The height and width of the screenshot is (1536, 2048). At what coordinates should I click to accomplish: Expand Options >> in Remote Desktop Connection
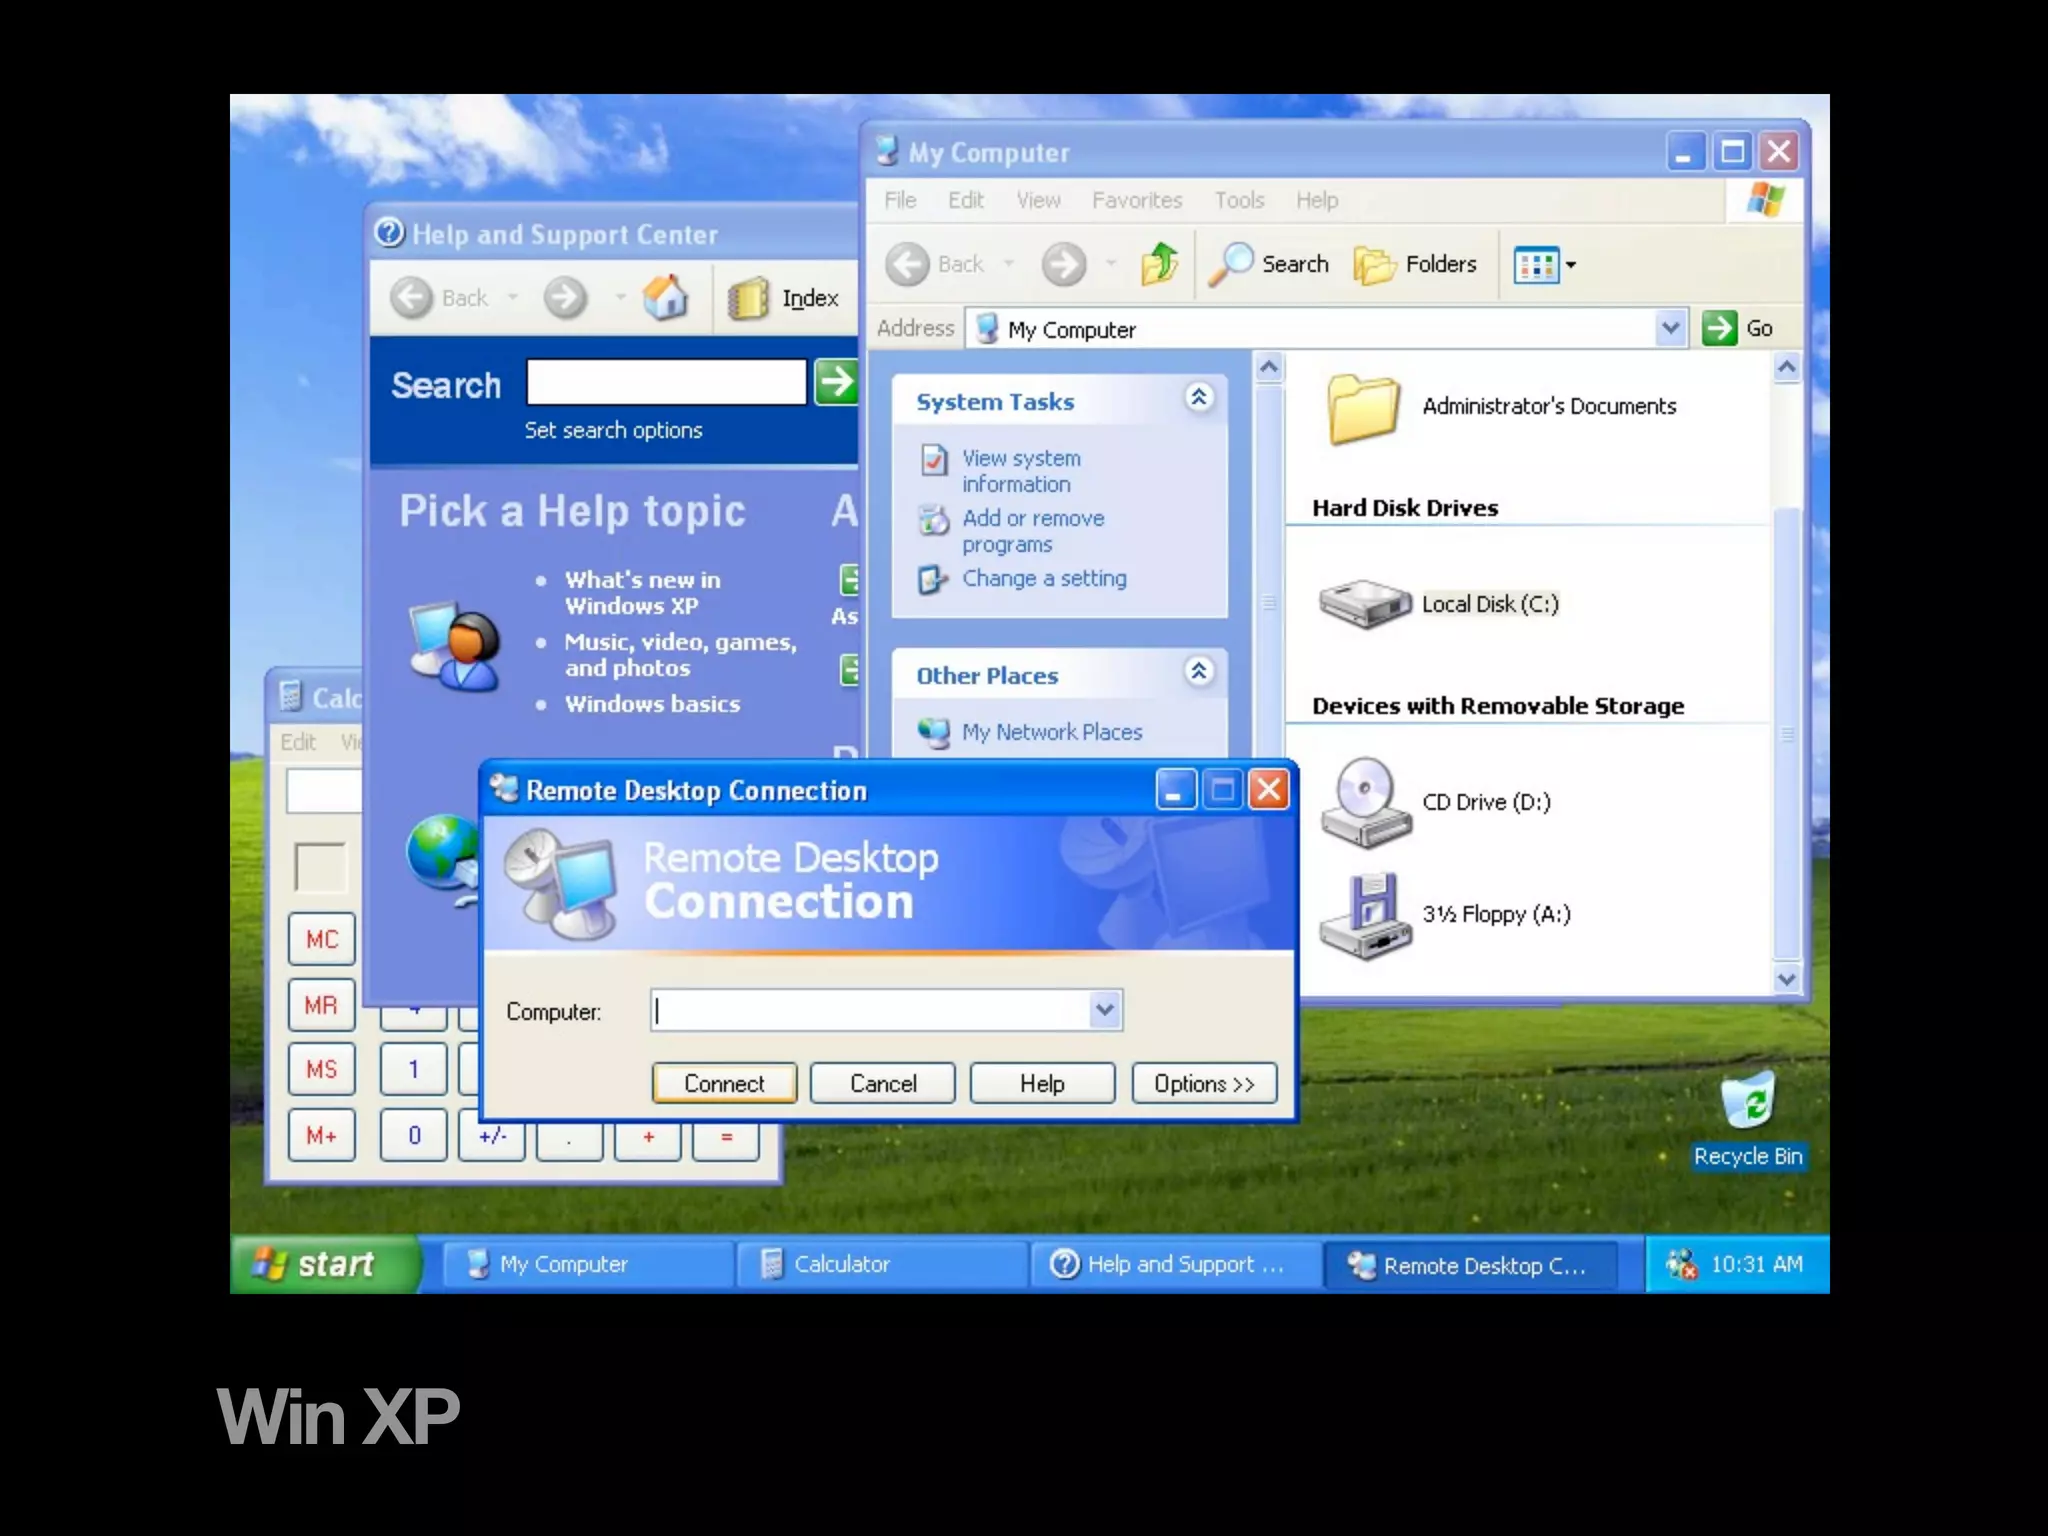pos(1204,1083)
